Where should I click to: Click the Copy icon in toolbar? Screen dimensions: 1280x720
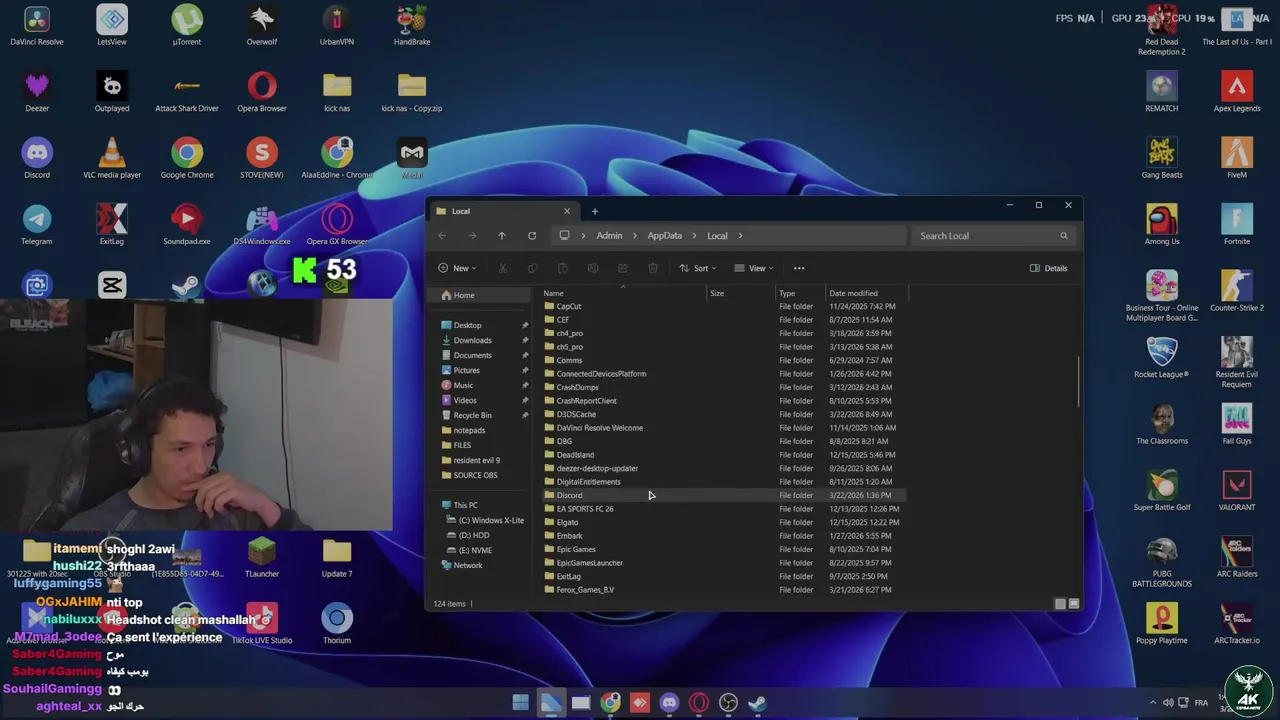tap(533, 268)
